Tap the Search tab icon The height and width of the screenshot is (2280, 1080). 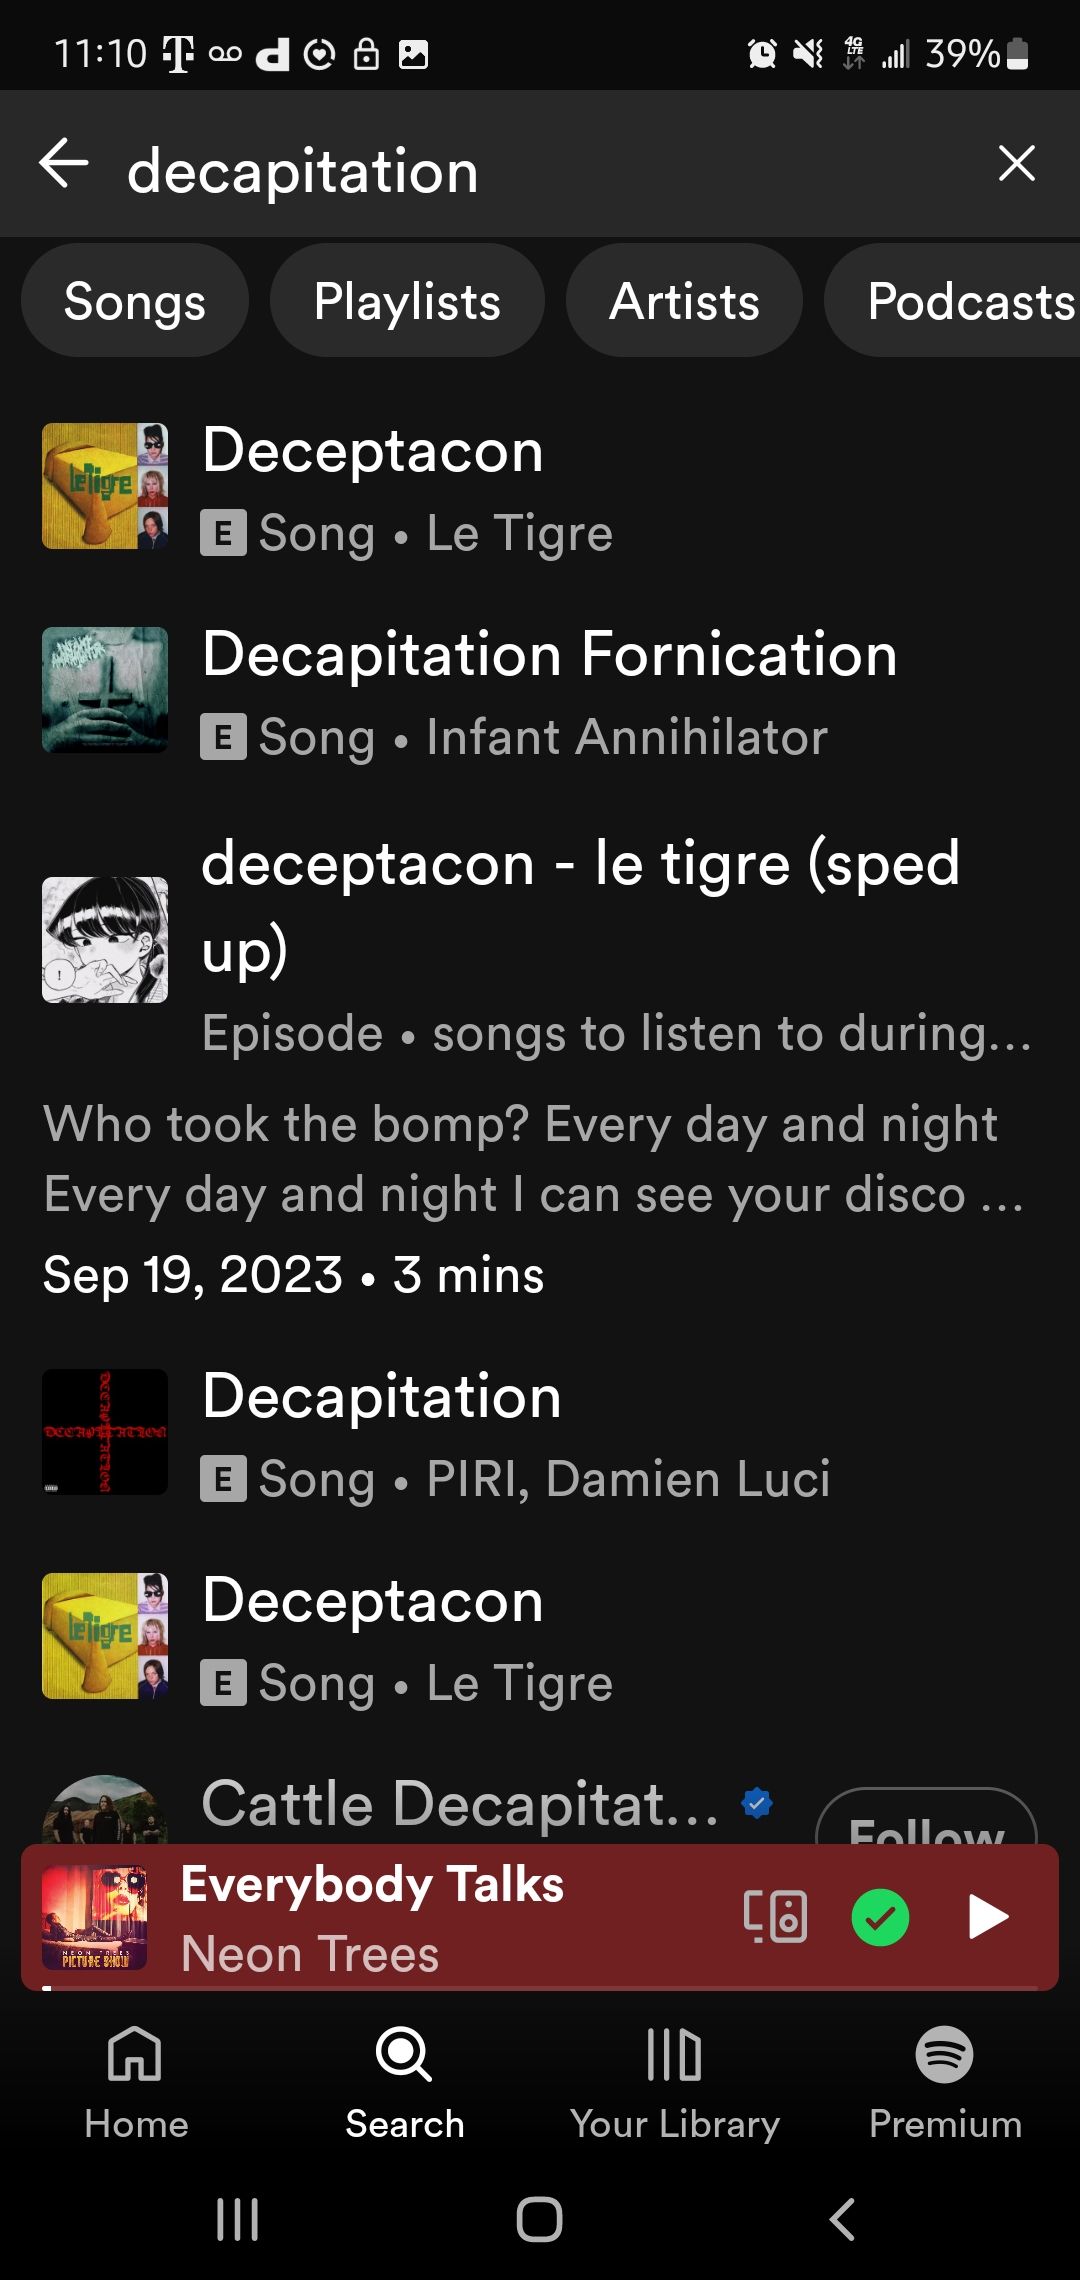(404, 2056)
